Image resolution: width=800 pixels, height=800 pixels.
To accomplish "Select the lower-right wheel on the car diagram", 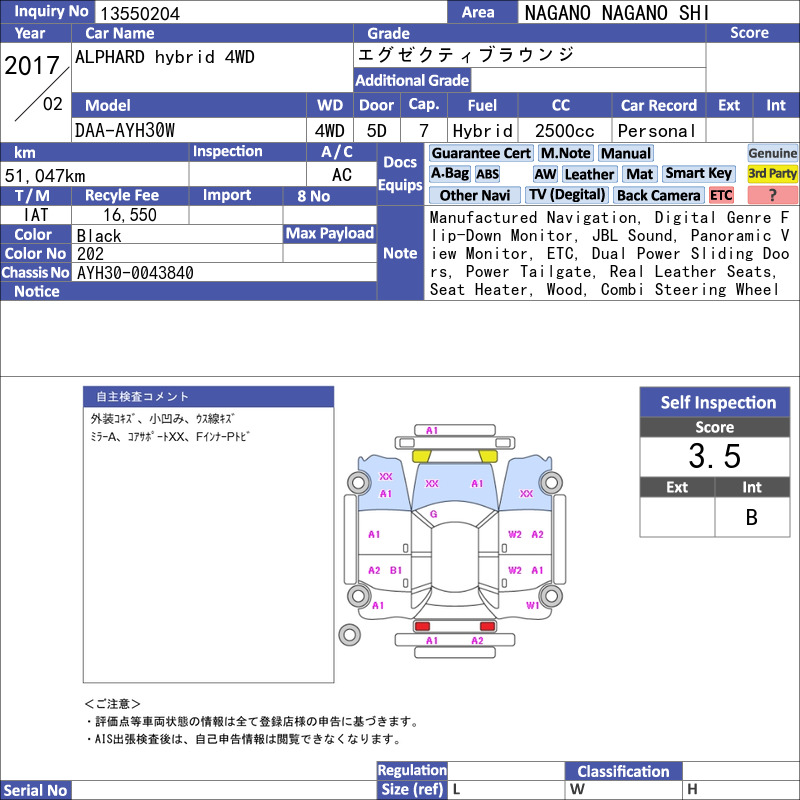I will point(551,595).
